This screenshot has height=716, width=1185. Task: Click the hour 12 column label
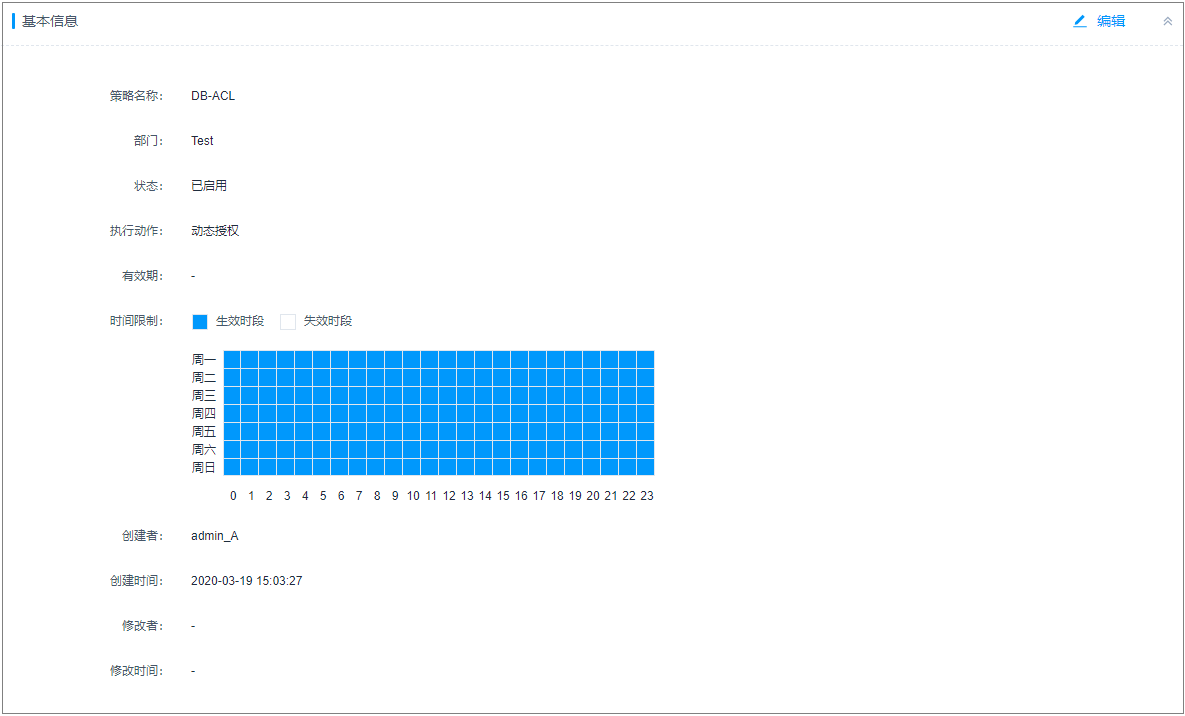coord(449,495)
